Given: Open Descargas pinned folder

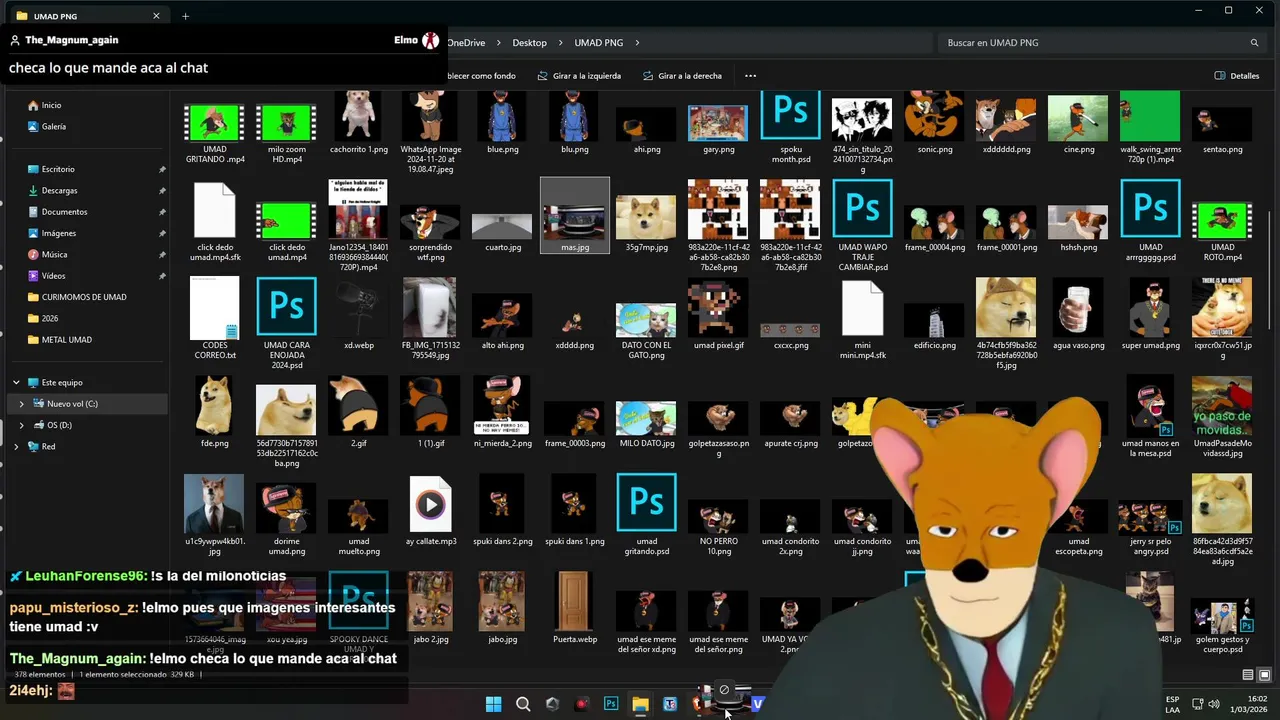Looking at the screenshot, I should pyautogui.click(x=59, y=190).
